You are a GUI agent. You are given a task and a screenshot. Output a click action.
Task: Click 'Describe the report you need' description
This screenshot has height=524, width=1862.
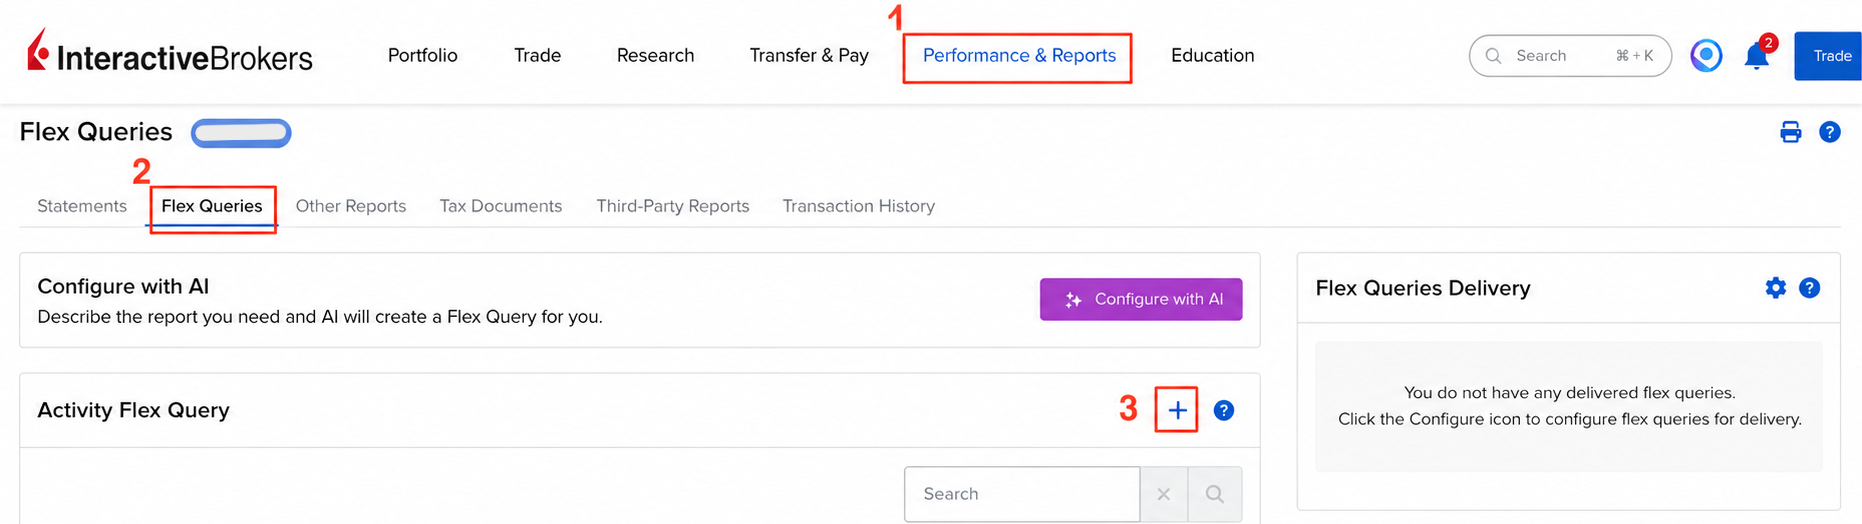(x=320, y=317)
